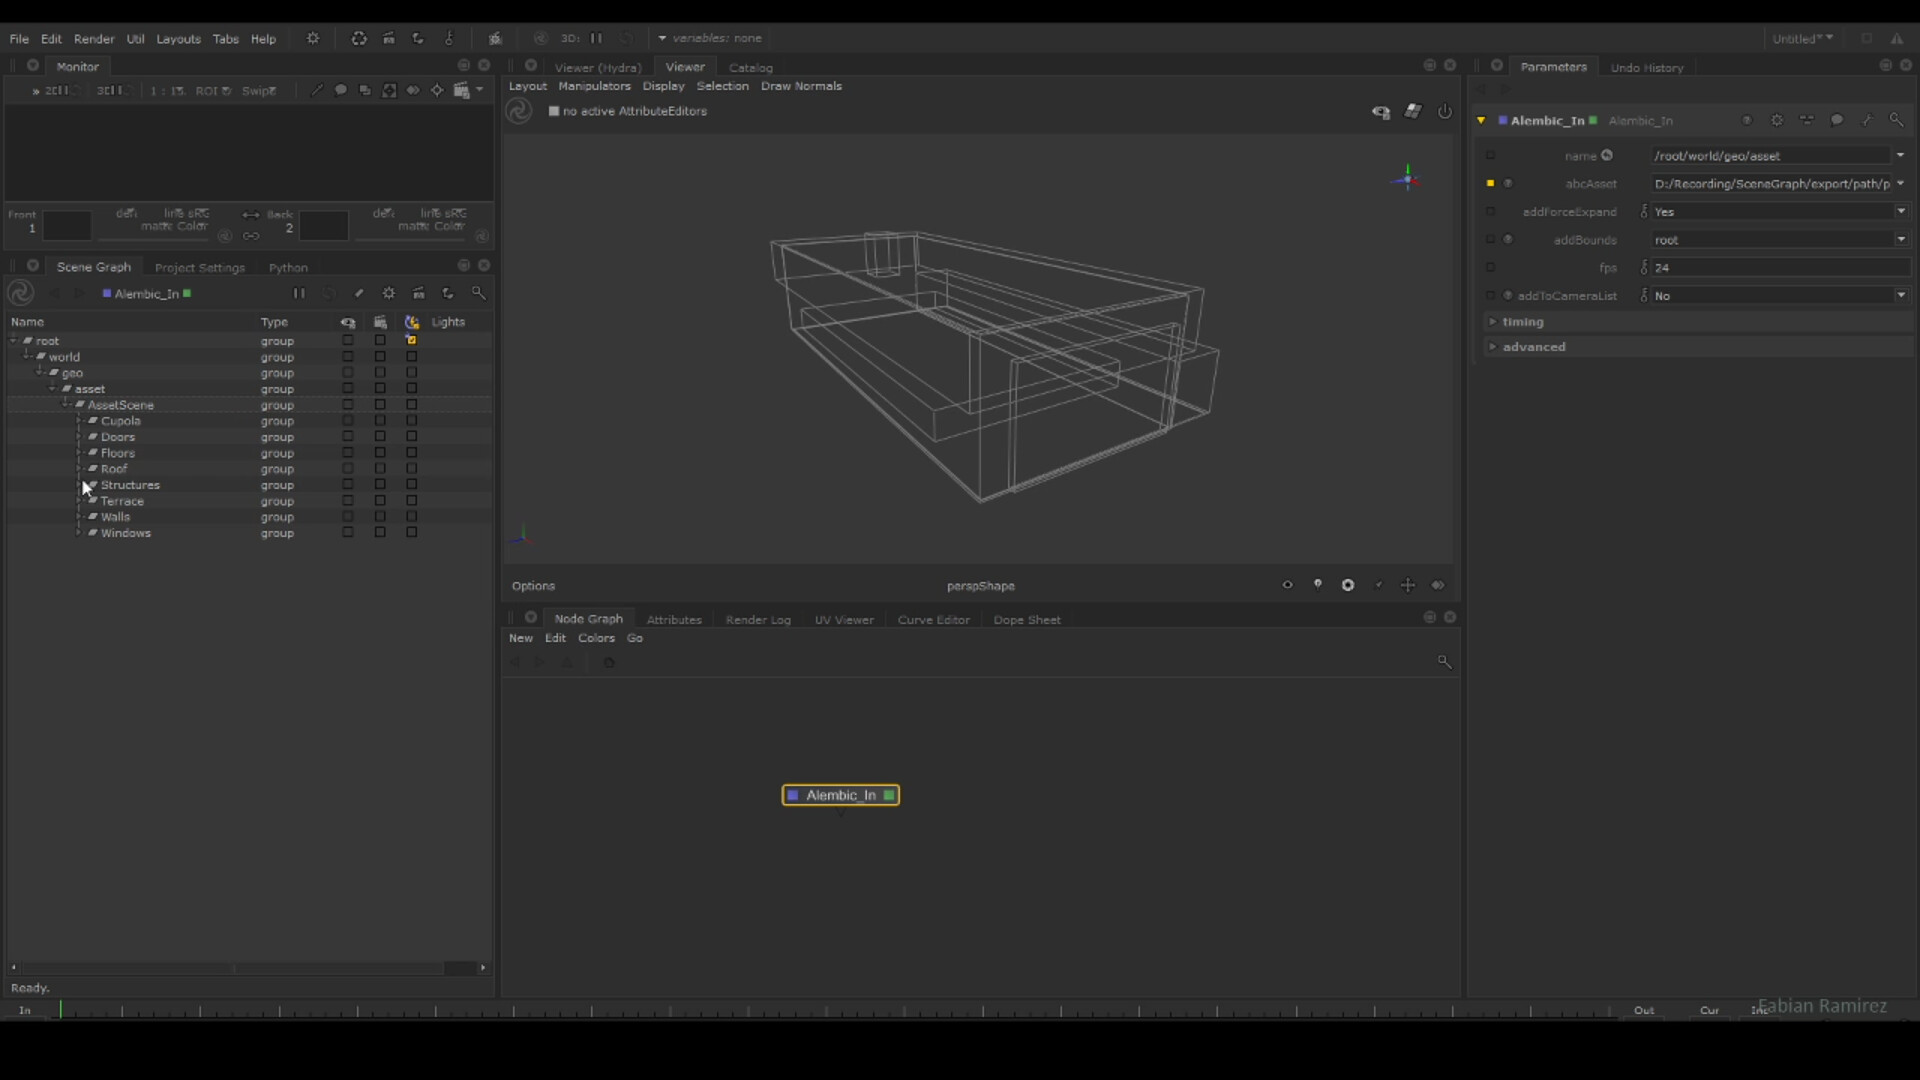Click the Undo History tab label
Image resolution: width=1920 pixels, height=1080 pixels.
(x=1645, y=67)
